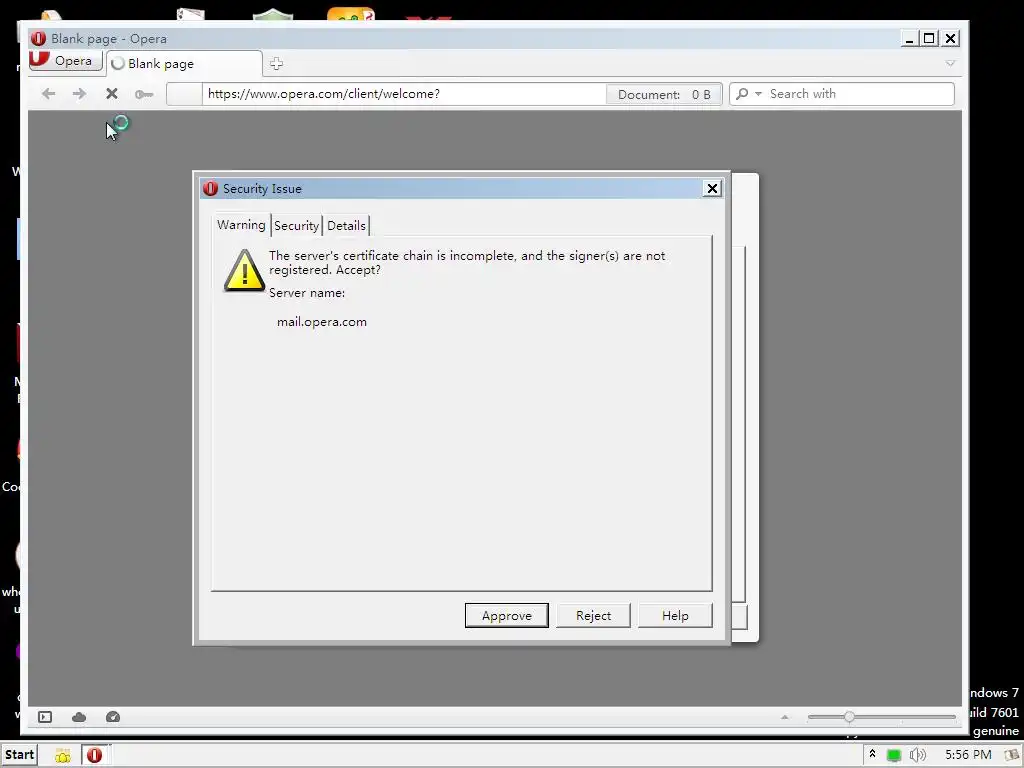
Task: Click the Opera logo in dialog title bar
Action: pos(210,189)
